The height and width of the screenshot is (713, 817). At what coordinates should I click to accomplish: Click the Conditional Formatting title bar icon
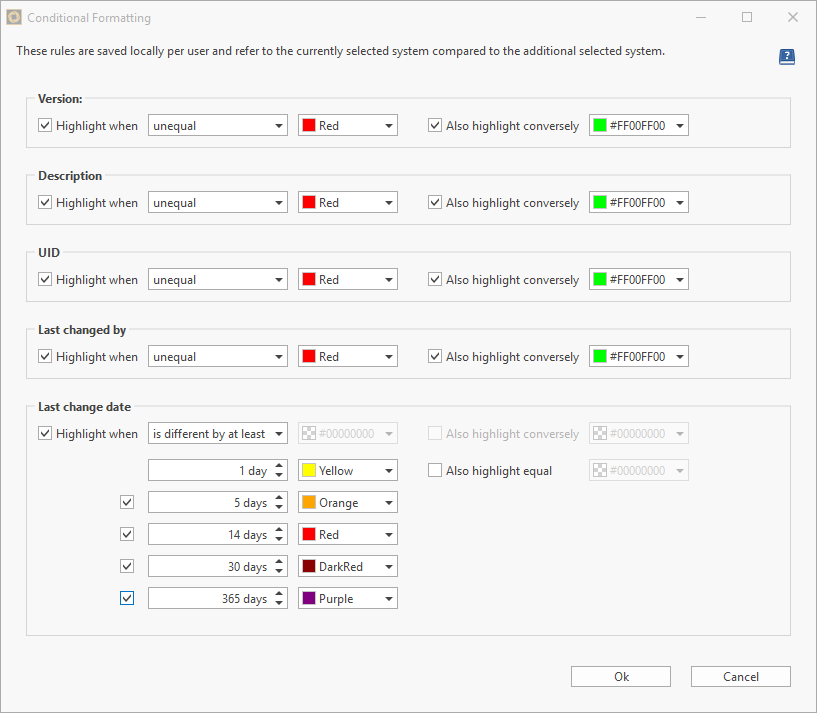(14, 17)
